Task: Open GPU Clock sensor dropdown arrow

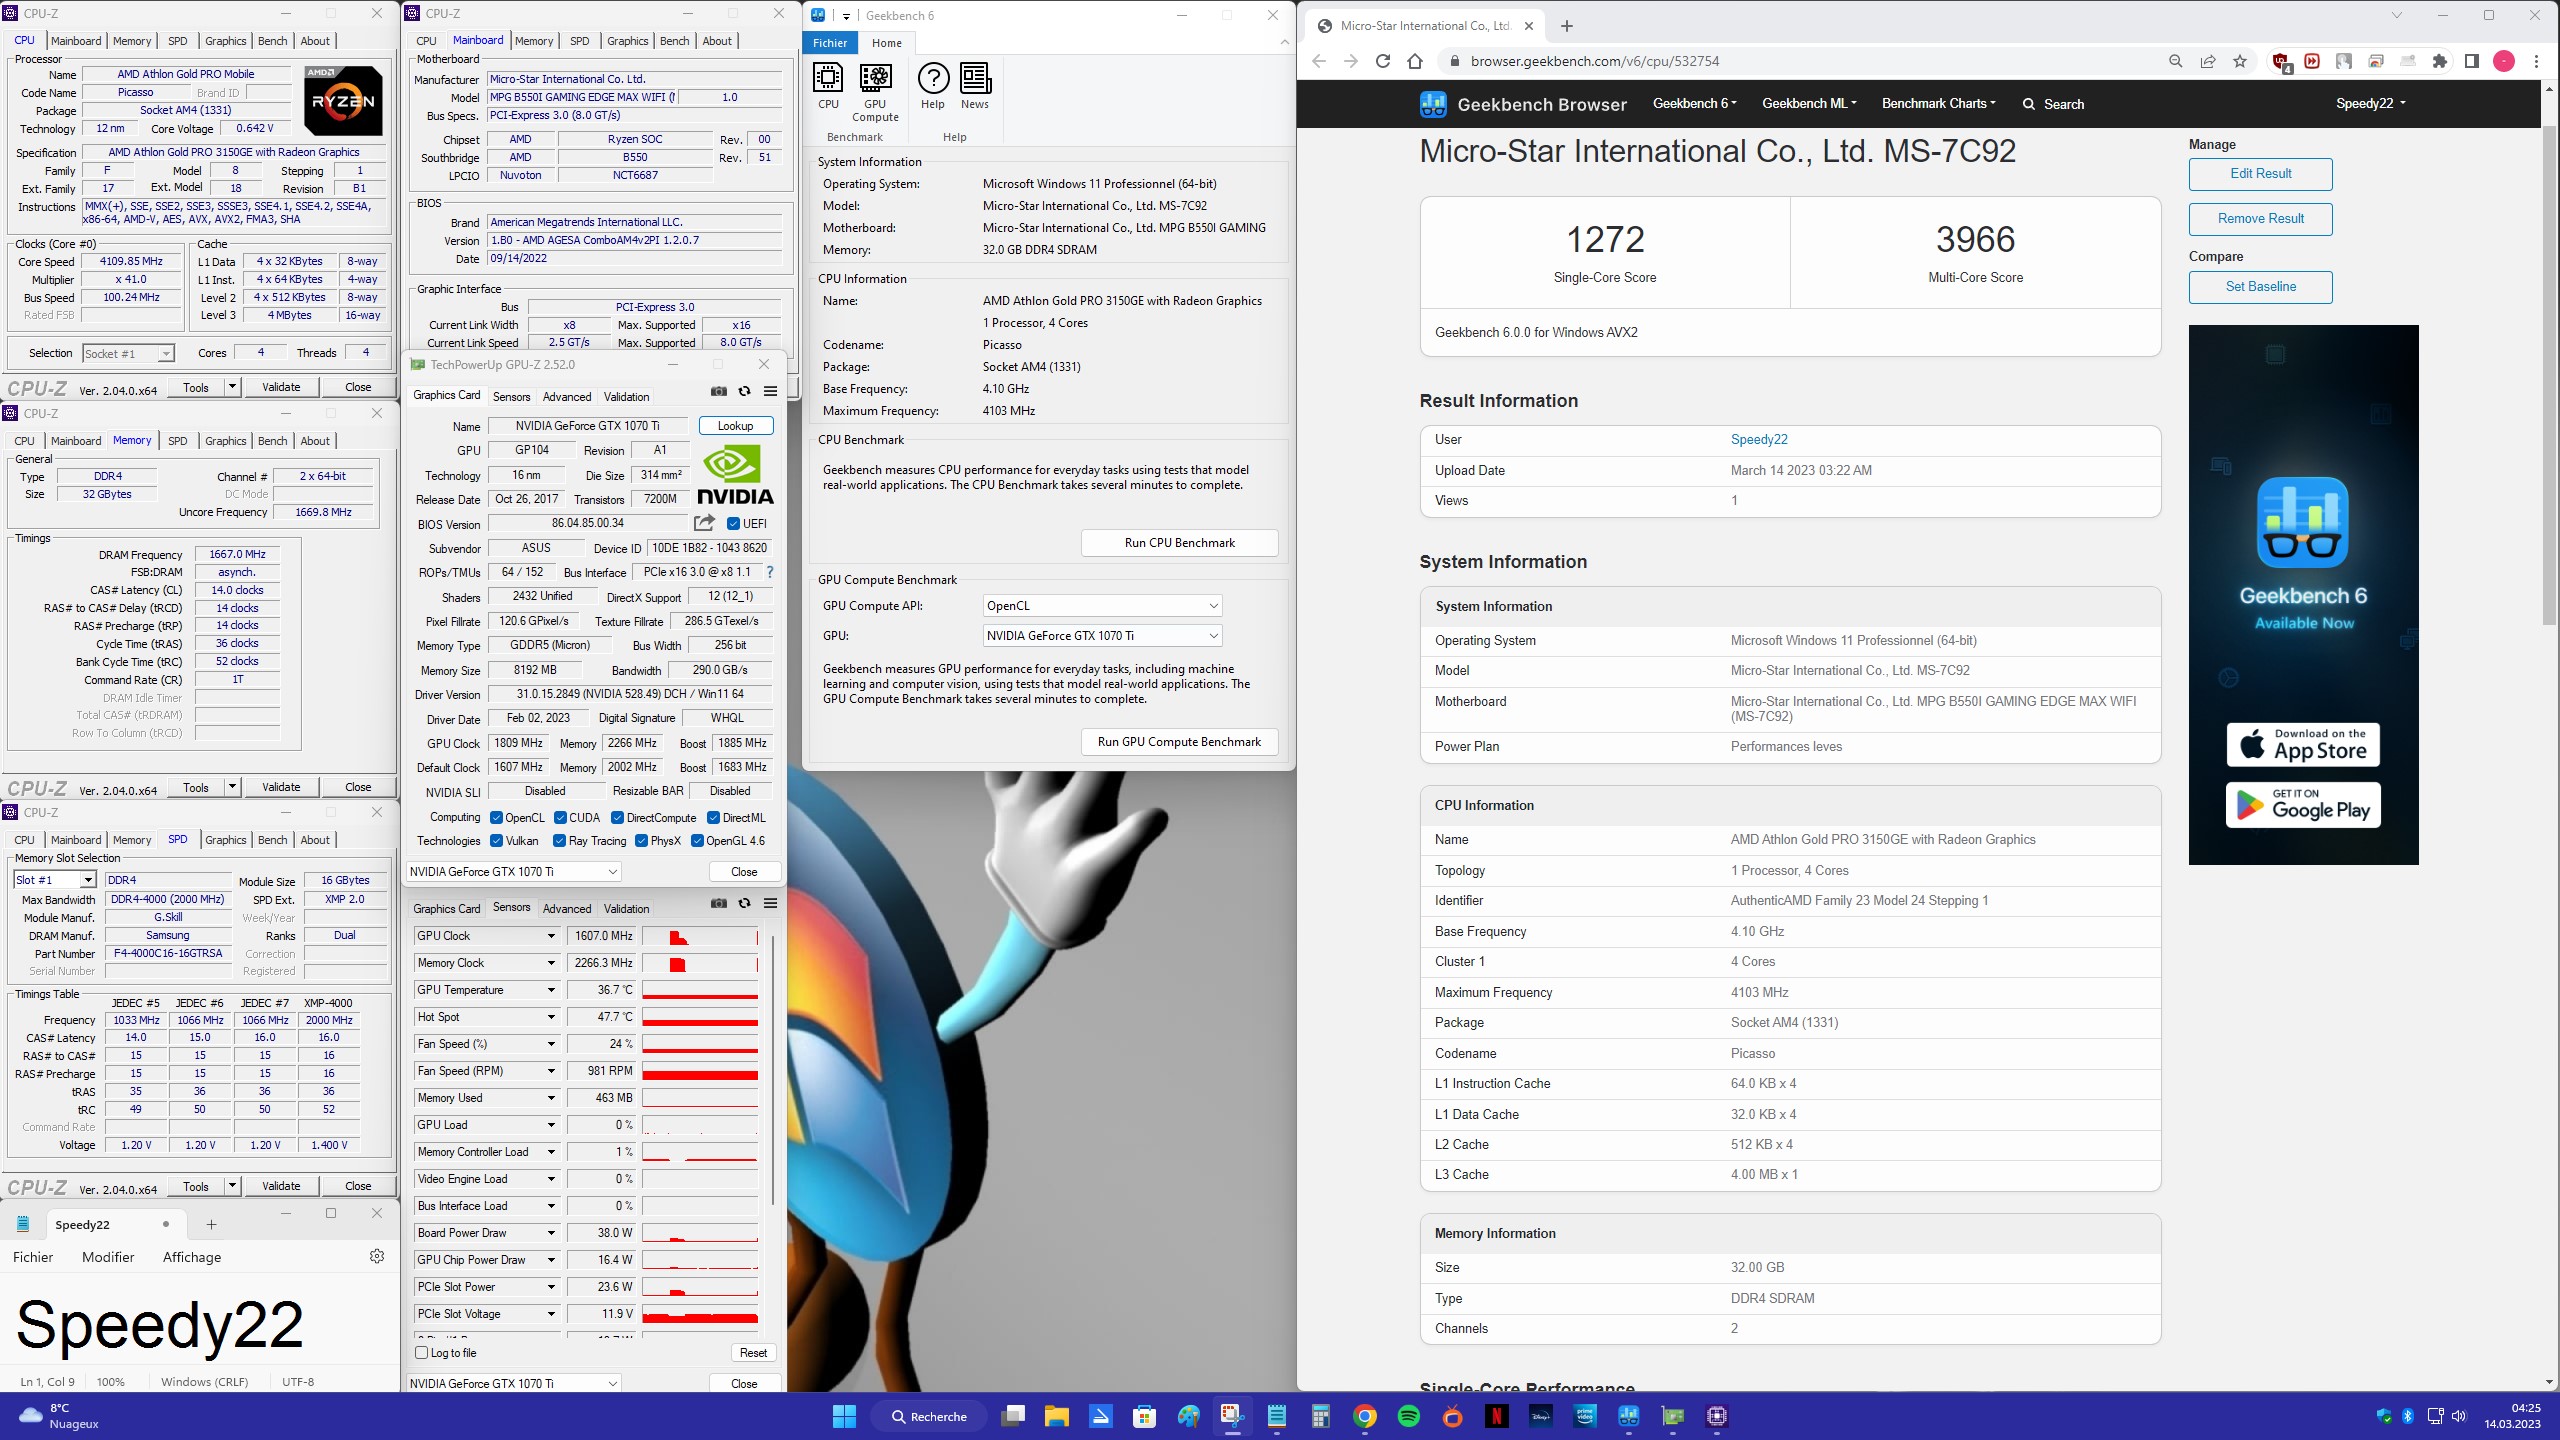Action: 550,936
